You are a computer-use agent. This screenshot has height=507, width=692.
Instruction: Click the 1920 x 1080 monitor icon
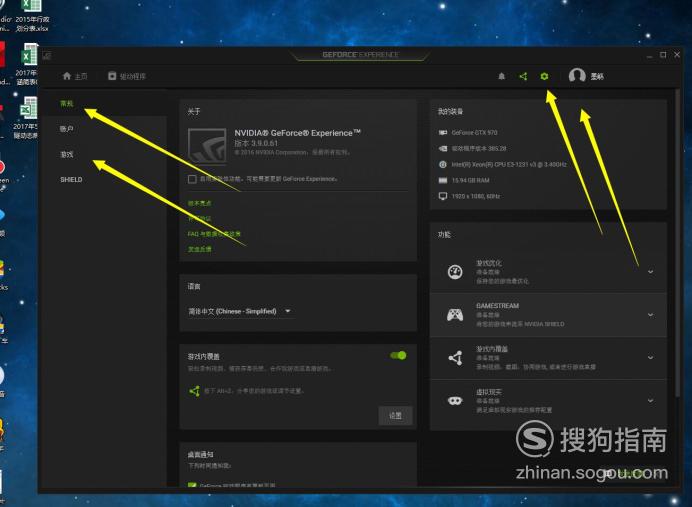click(x=443, y=196)
